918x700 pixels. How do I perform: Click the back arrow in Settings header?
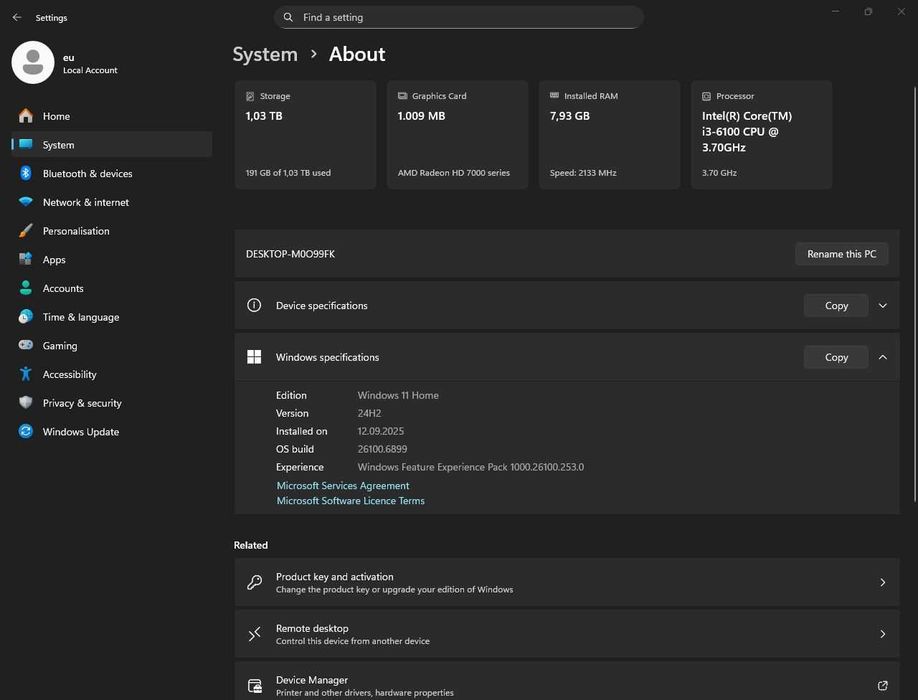[x=16, y=17]
